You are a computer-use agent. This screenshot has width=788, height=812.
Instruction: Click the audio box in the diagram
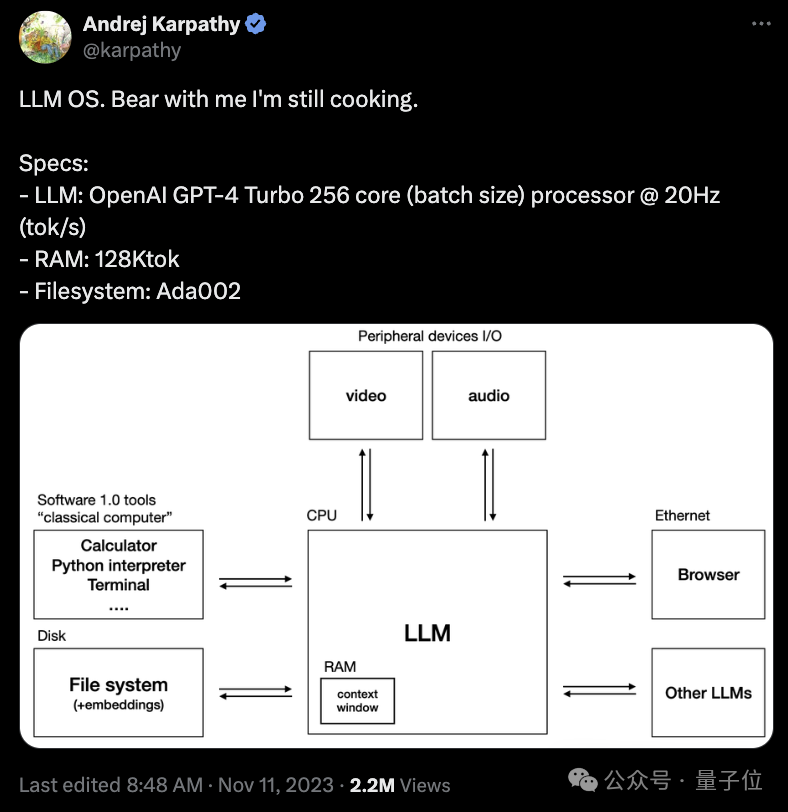pyautogui.click(x=488, y=395)
